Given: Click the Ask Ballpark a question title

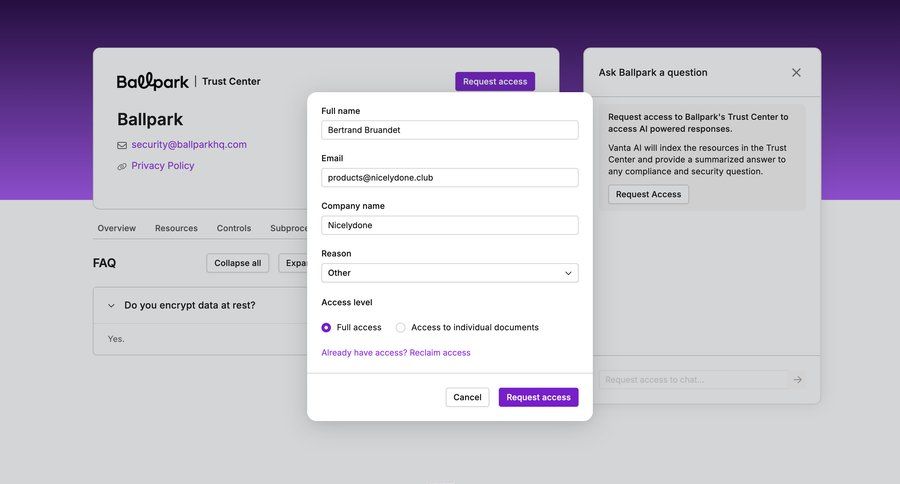Looking at the screenshot, I should [653, 72].
